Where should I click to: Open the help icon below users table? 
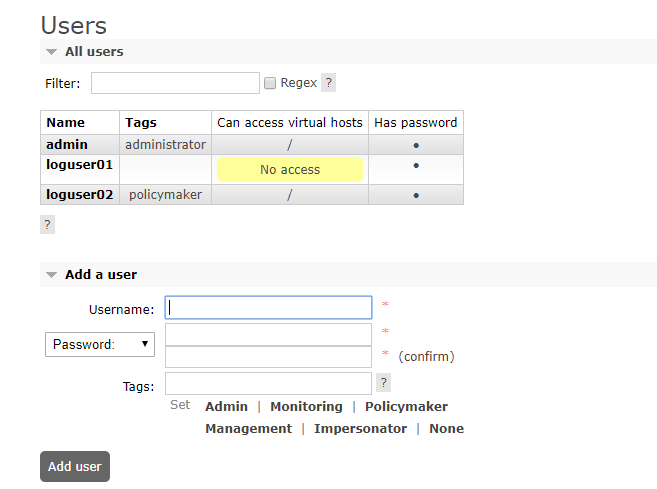click(47, 225)
